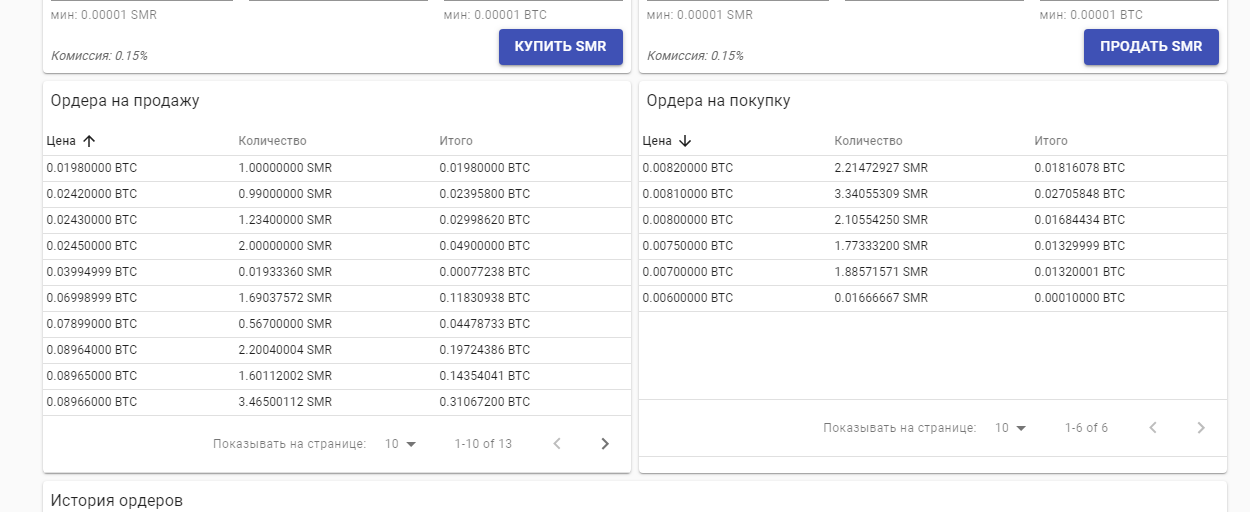Image resolution: width=1250 pixels, height=512 pixels.
Task: Click total 0.00010000 BTC in buy orders
Action: [1080, 298]
